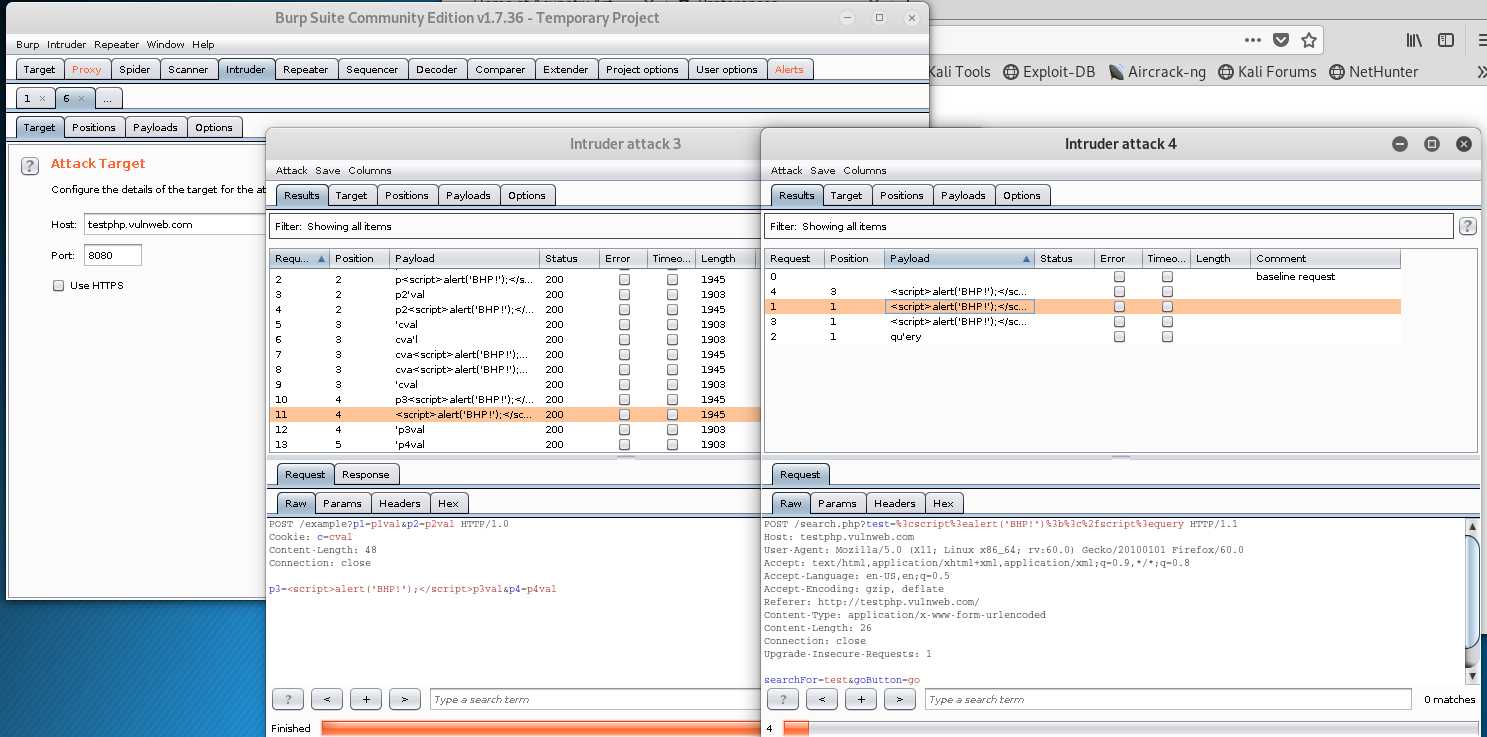Open Columns menu in Intruder attack 4
The width and height of the screenshot is (1487, 737).
(864, 171)
